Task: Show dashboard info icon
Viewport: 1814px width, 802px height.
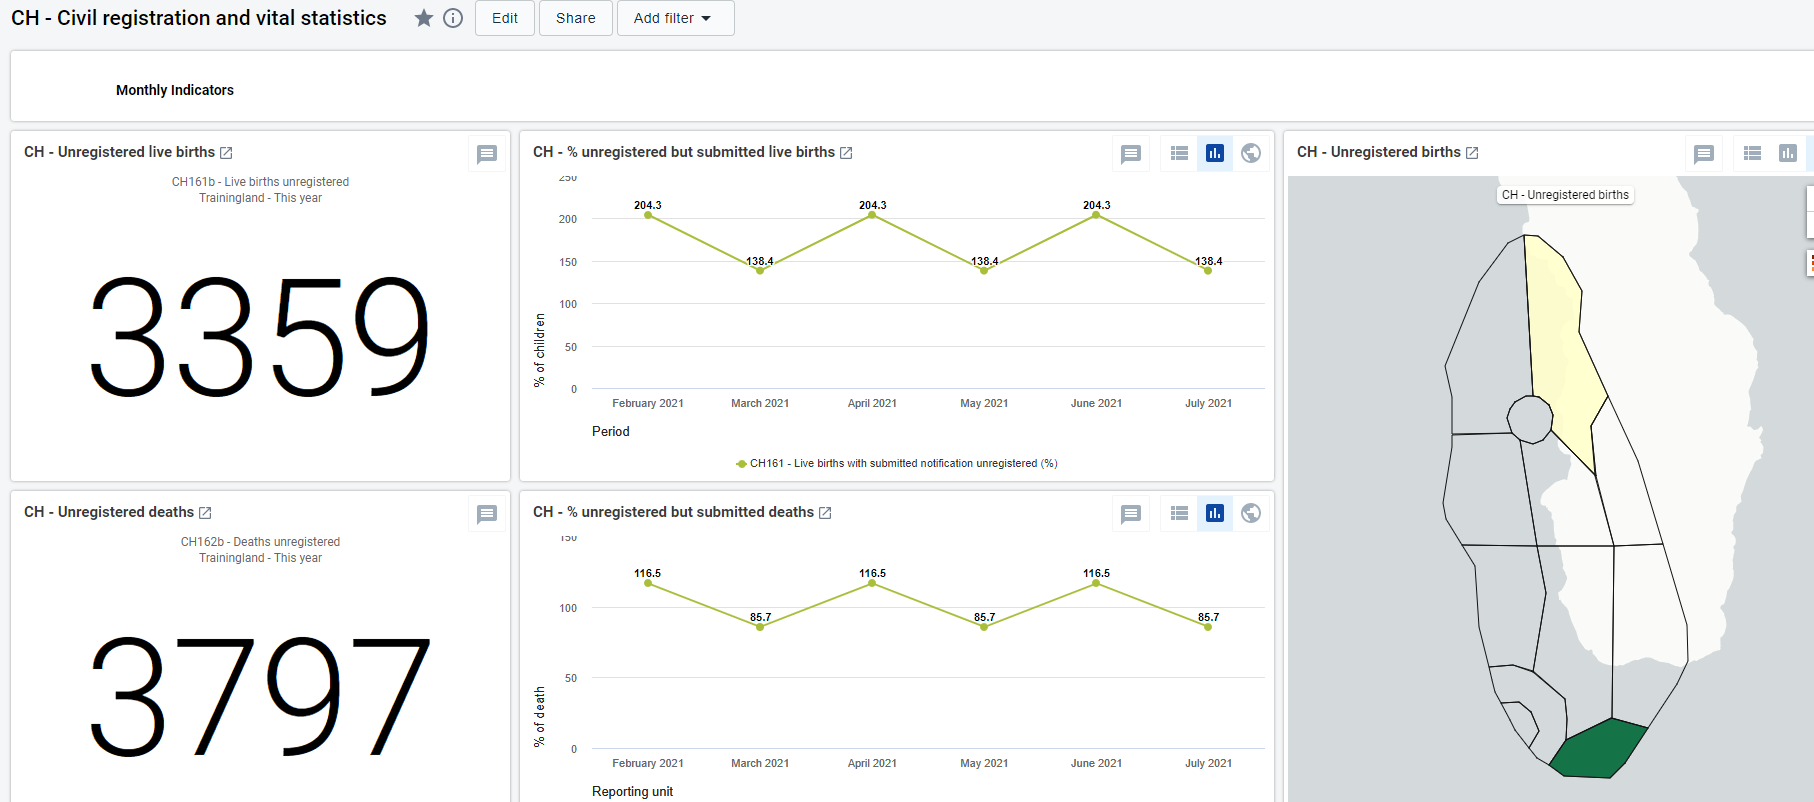Action: click(x=453, y=18)
